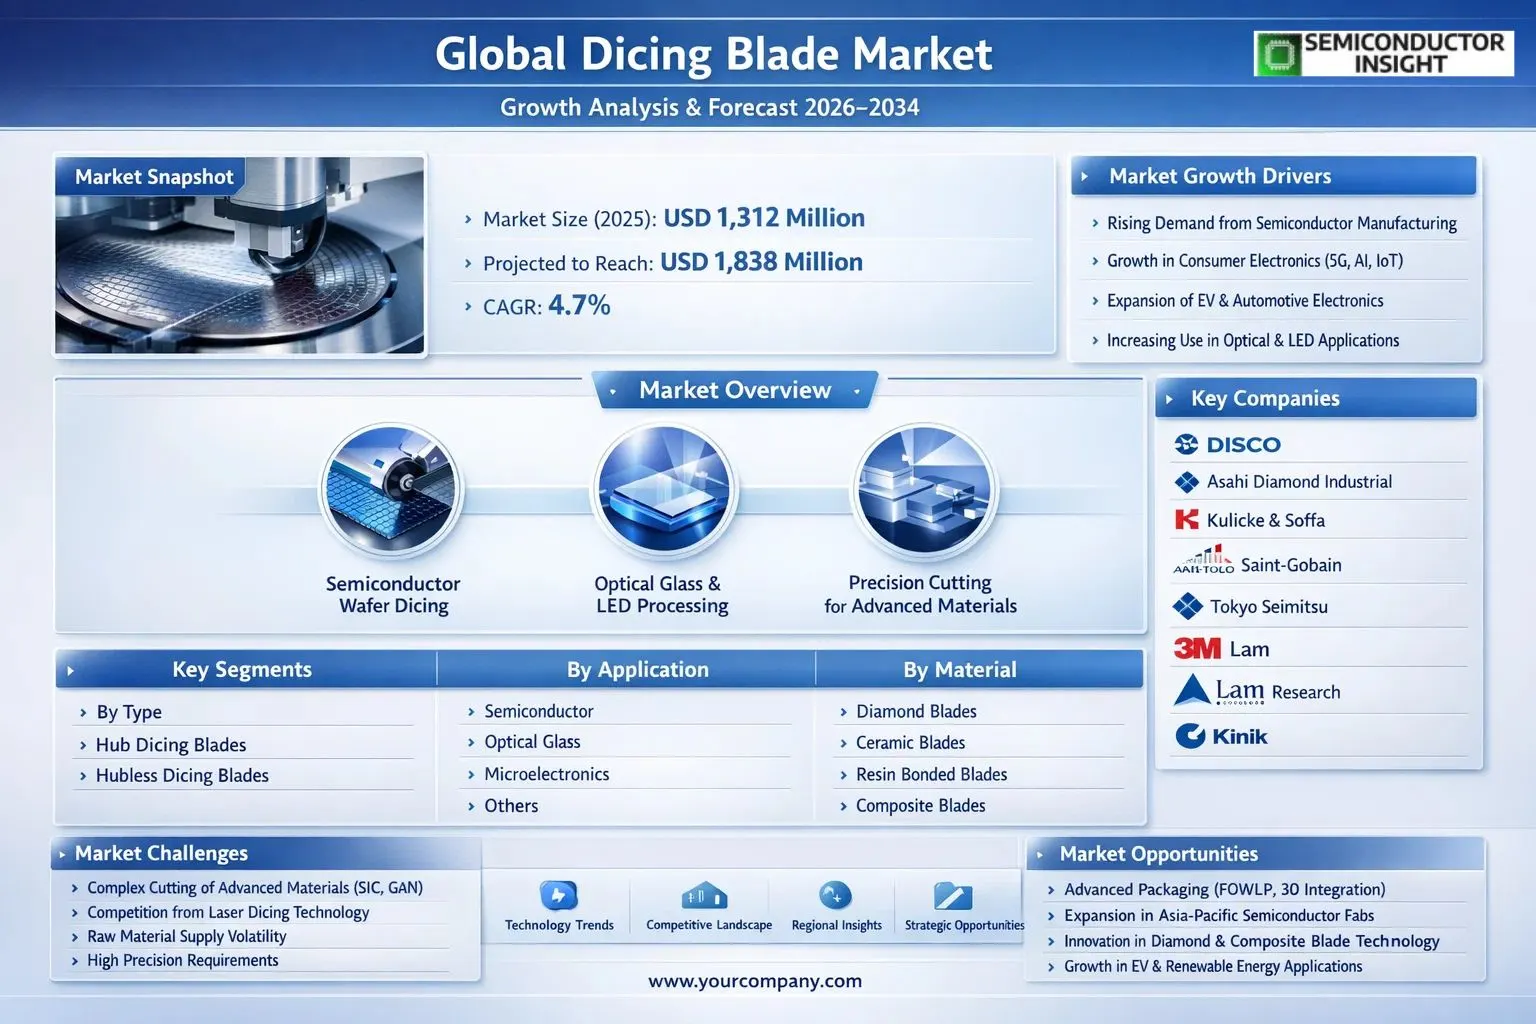Click the Key Companies header
1536x1024 pixels.
1316,398
